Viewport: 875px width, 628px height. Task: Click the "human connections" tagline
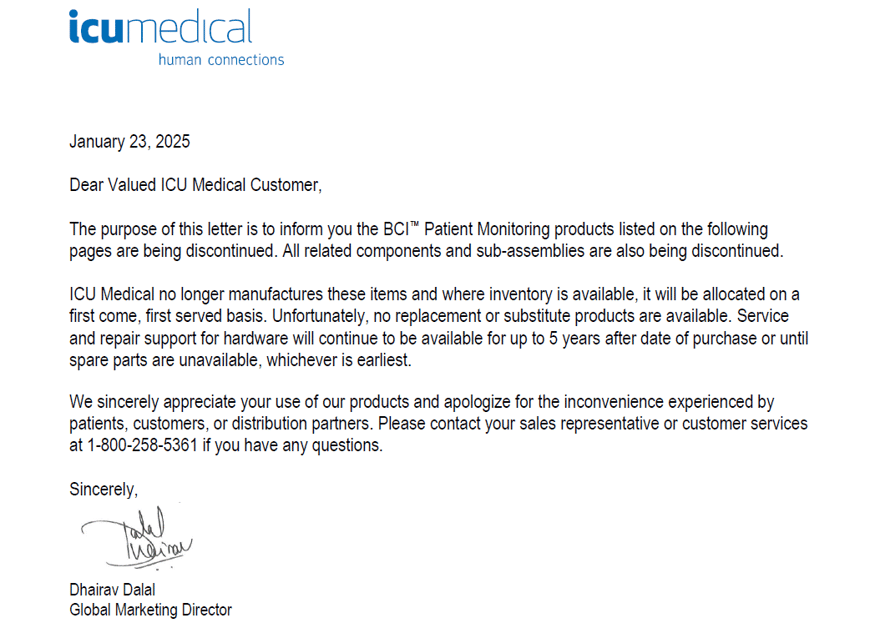221,60
